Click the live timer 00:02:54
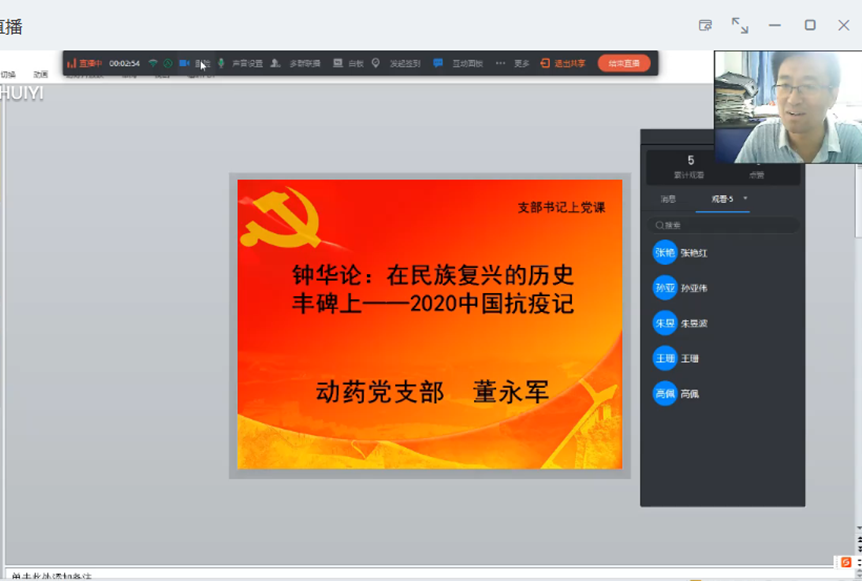The width and height of the screenshot is (862, 581). pyautogui.click(x=124, y=63)
